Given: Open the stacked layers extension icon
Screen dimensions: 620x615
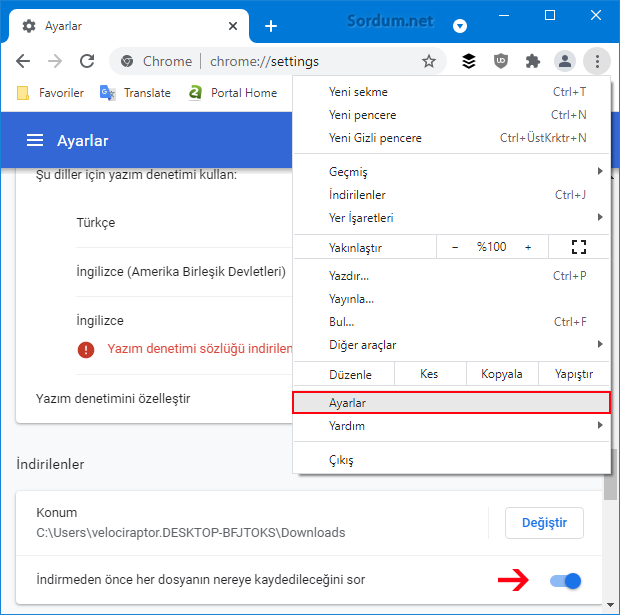Looking at the screenshot, I should [469, 61].
